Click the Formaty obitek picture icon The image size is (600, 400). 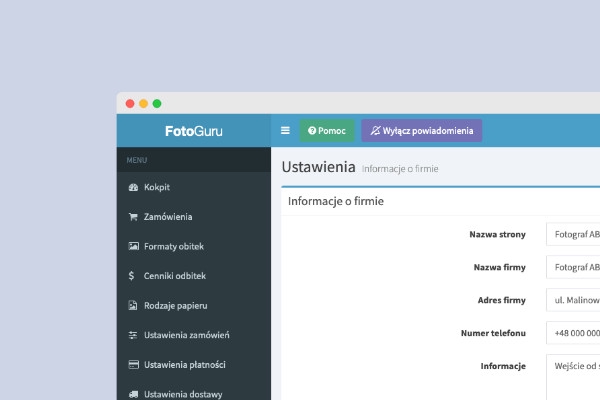pyautogui.click(x=134, y=246)
